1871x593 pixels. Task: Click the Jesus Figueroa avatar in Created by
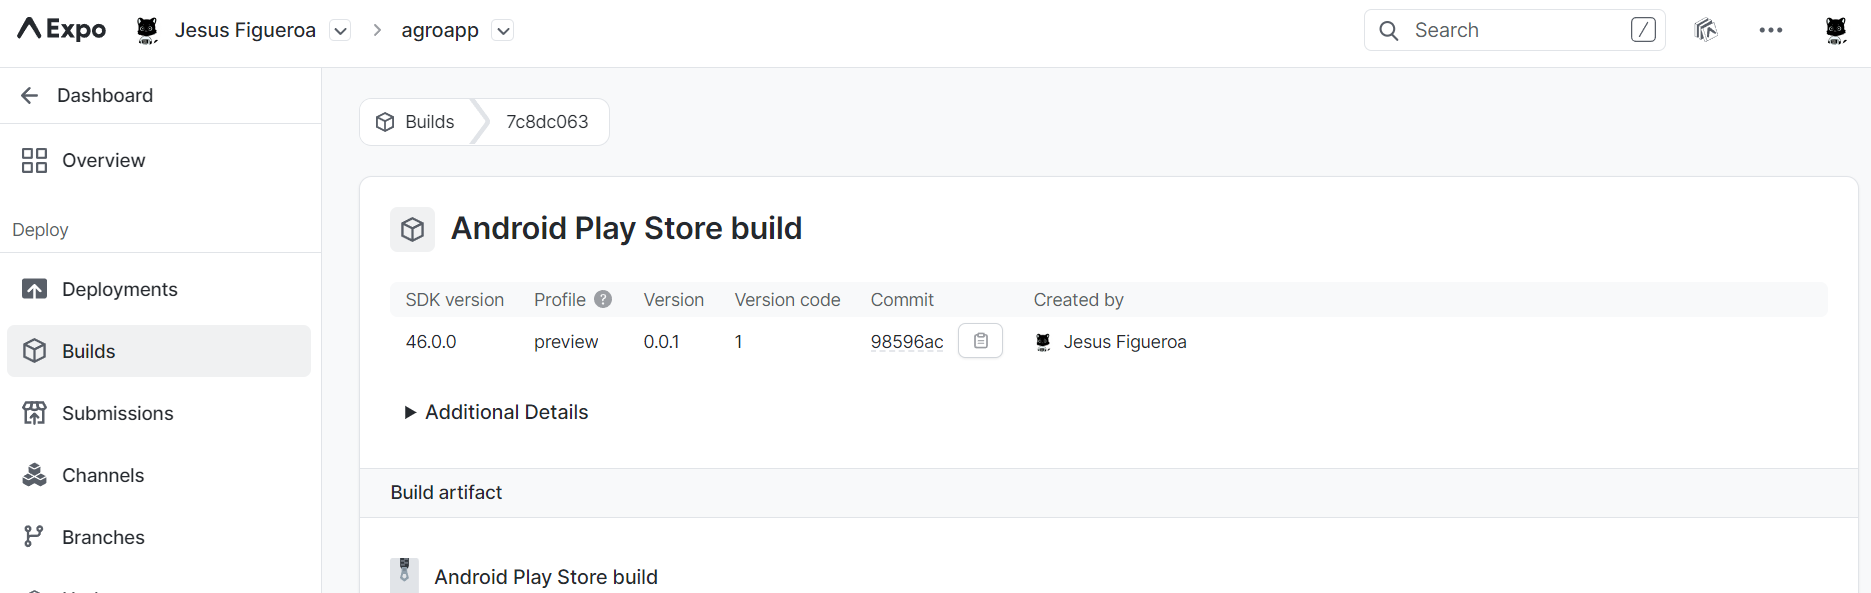pyautogui.click(x=1043, y=342)
